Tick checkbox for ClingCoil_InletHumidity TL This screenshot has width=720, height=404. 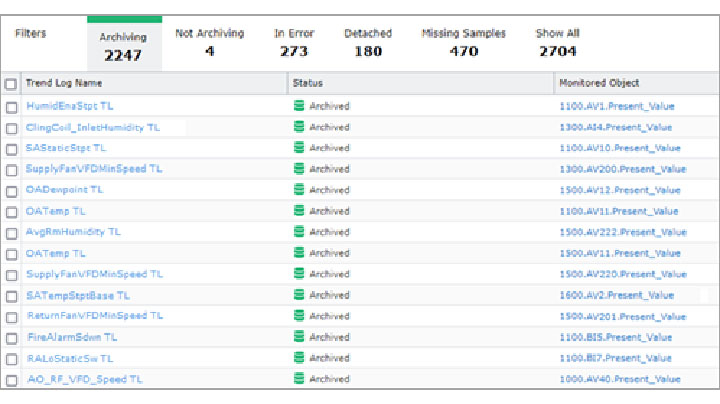tap(11, 128)
